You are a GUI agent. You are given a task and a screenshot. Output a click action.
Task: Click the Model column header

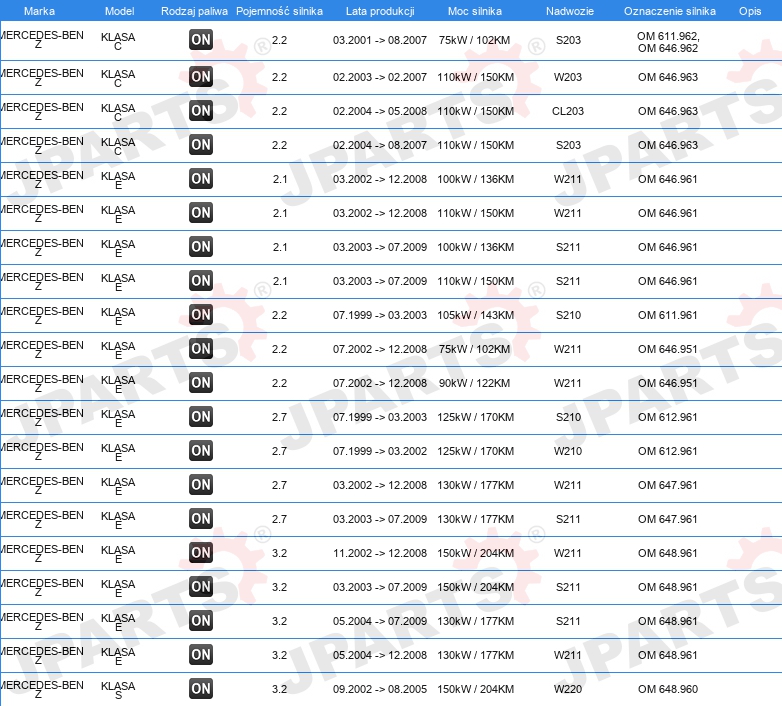coord(119,11)
